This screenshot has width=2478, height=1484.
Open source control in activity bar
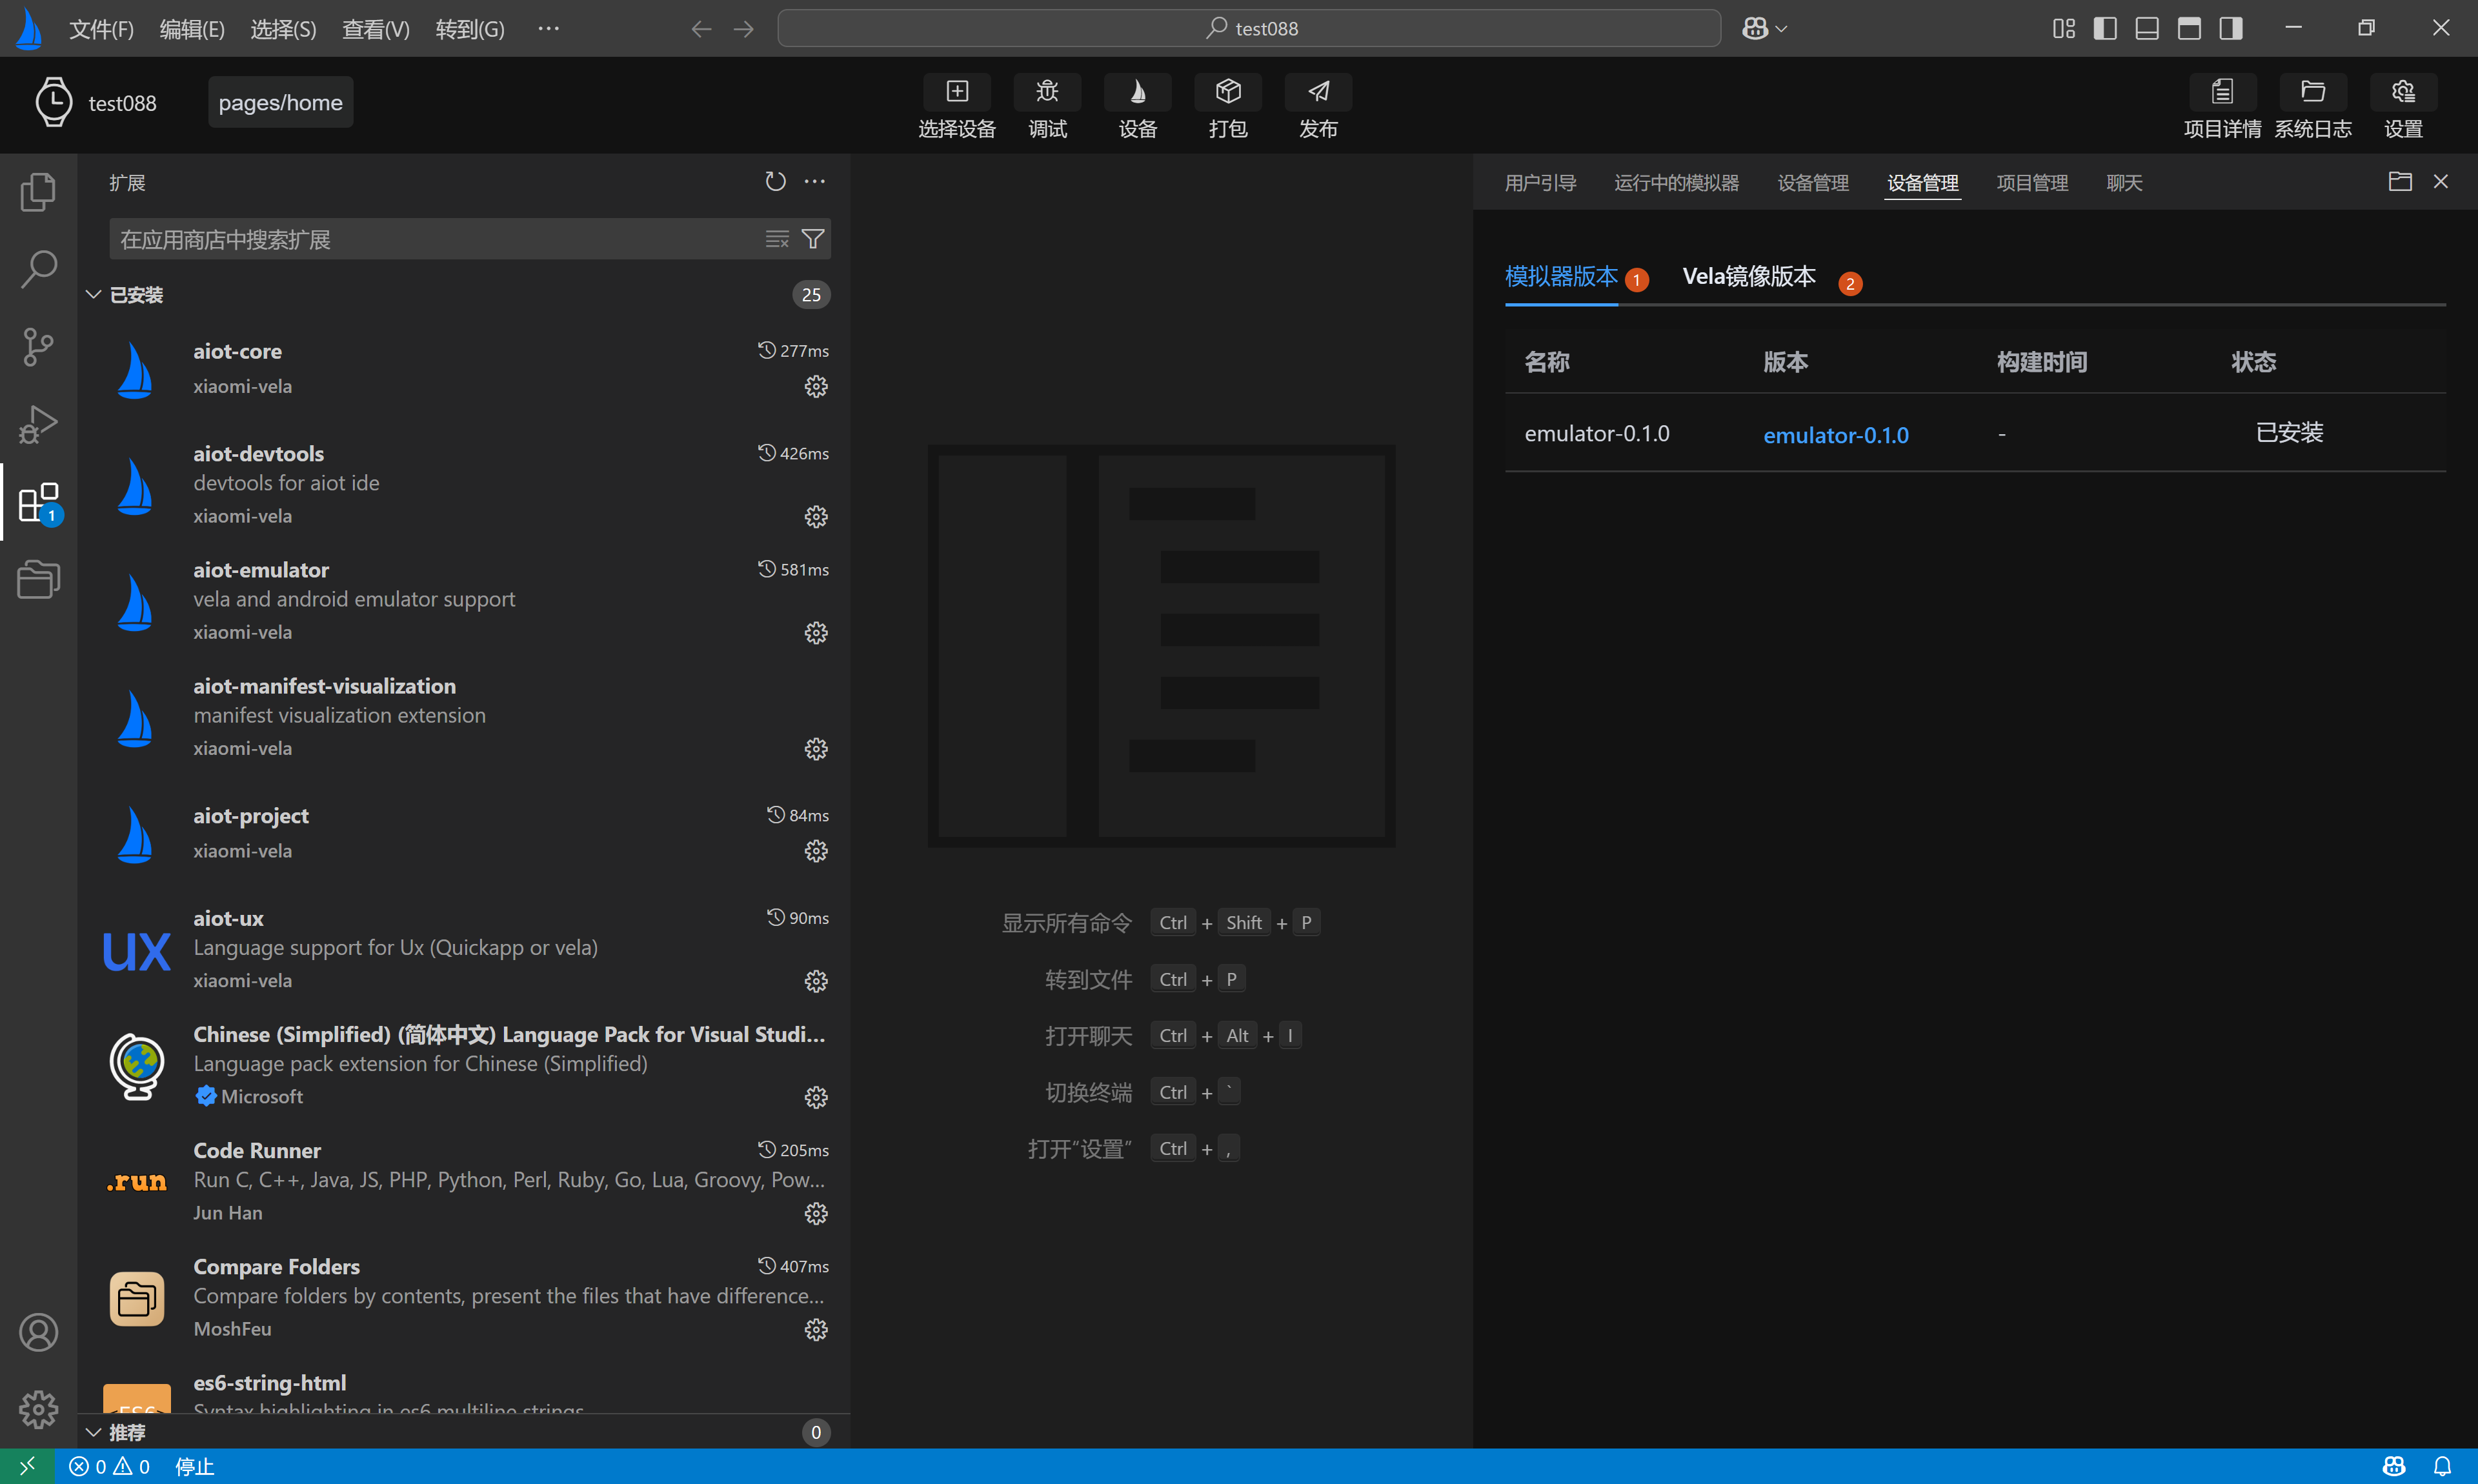pyautogui.click(x=38, y=347)
